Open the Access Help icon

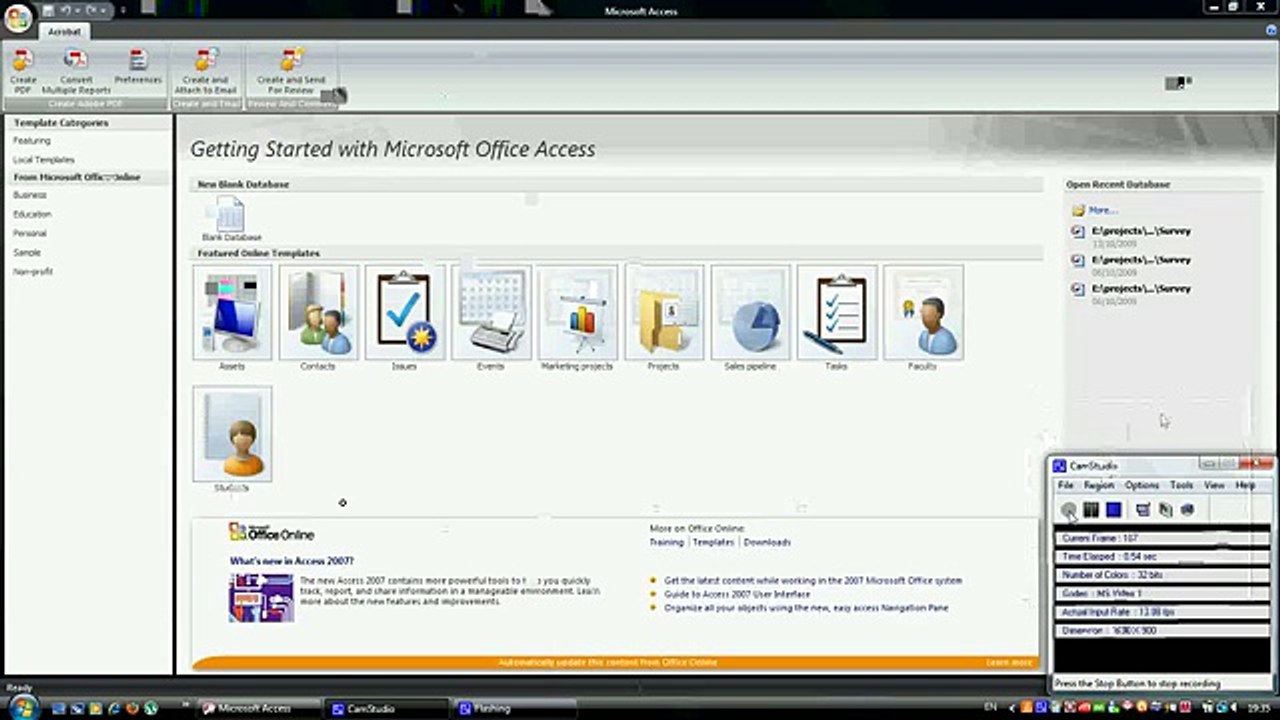[x=1271, y=31]
